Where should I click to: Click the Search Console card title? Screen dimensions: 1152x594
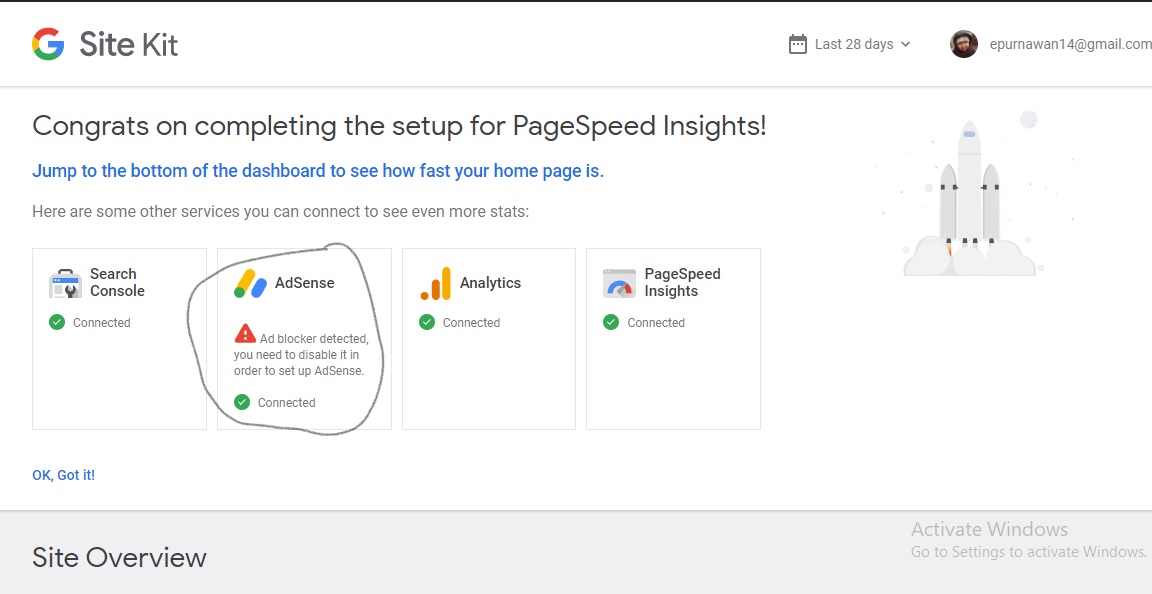tap(118, 282)
